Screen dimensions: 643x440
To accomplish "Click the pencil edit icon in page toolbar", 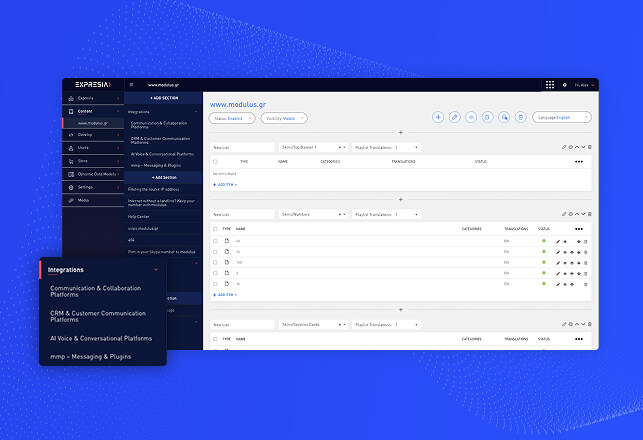I will pyautogui.click(x=454, y=117).
